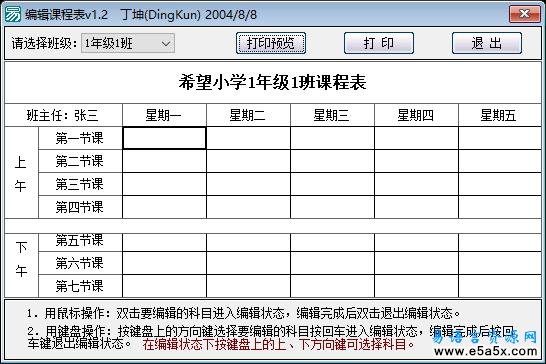Select the 星期四 column header
This screenshot has height=364, width=546.
click(416, 115)
